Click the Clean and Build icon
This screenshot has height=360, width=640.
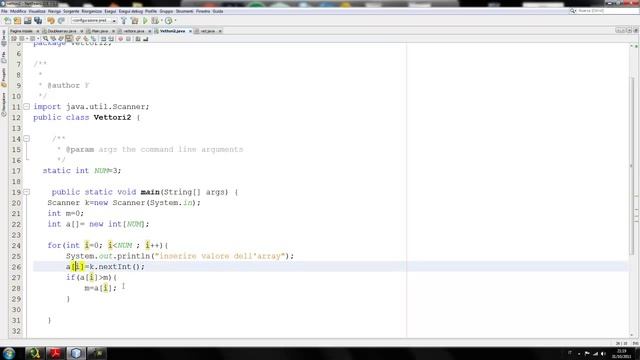[x=135, y=20]
